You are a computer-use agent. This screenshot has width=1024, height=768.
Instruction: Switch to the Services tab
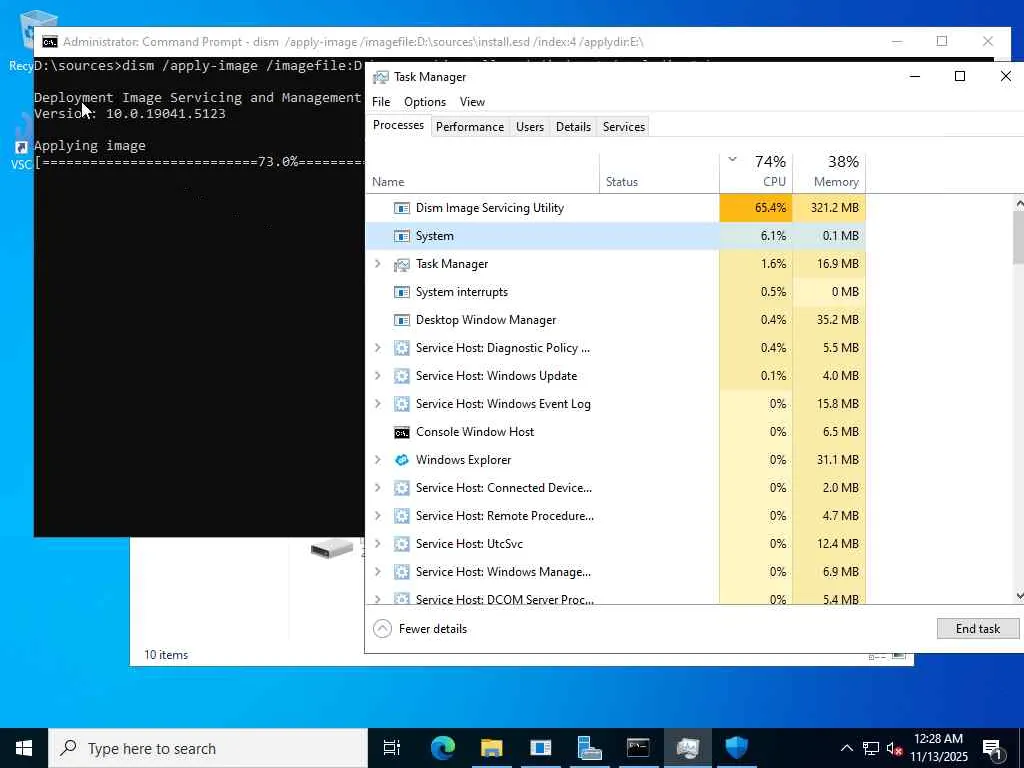point(624,127)
